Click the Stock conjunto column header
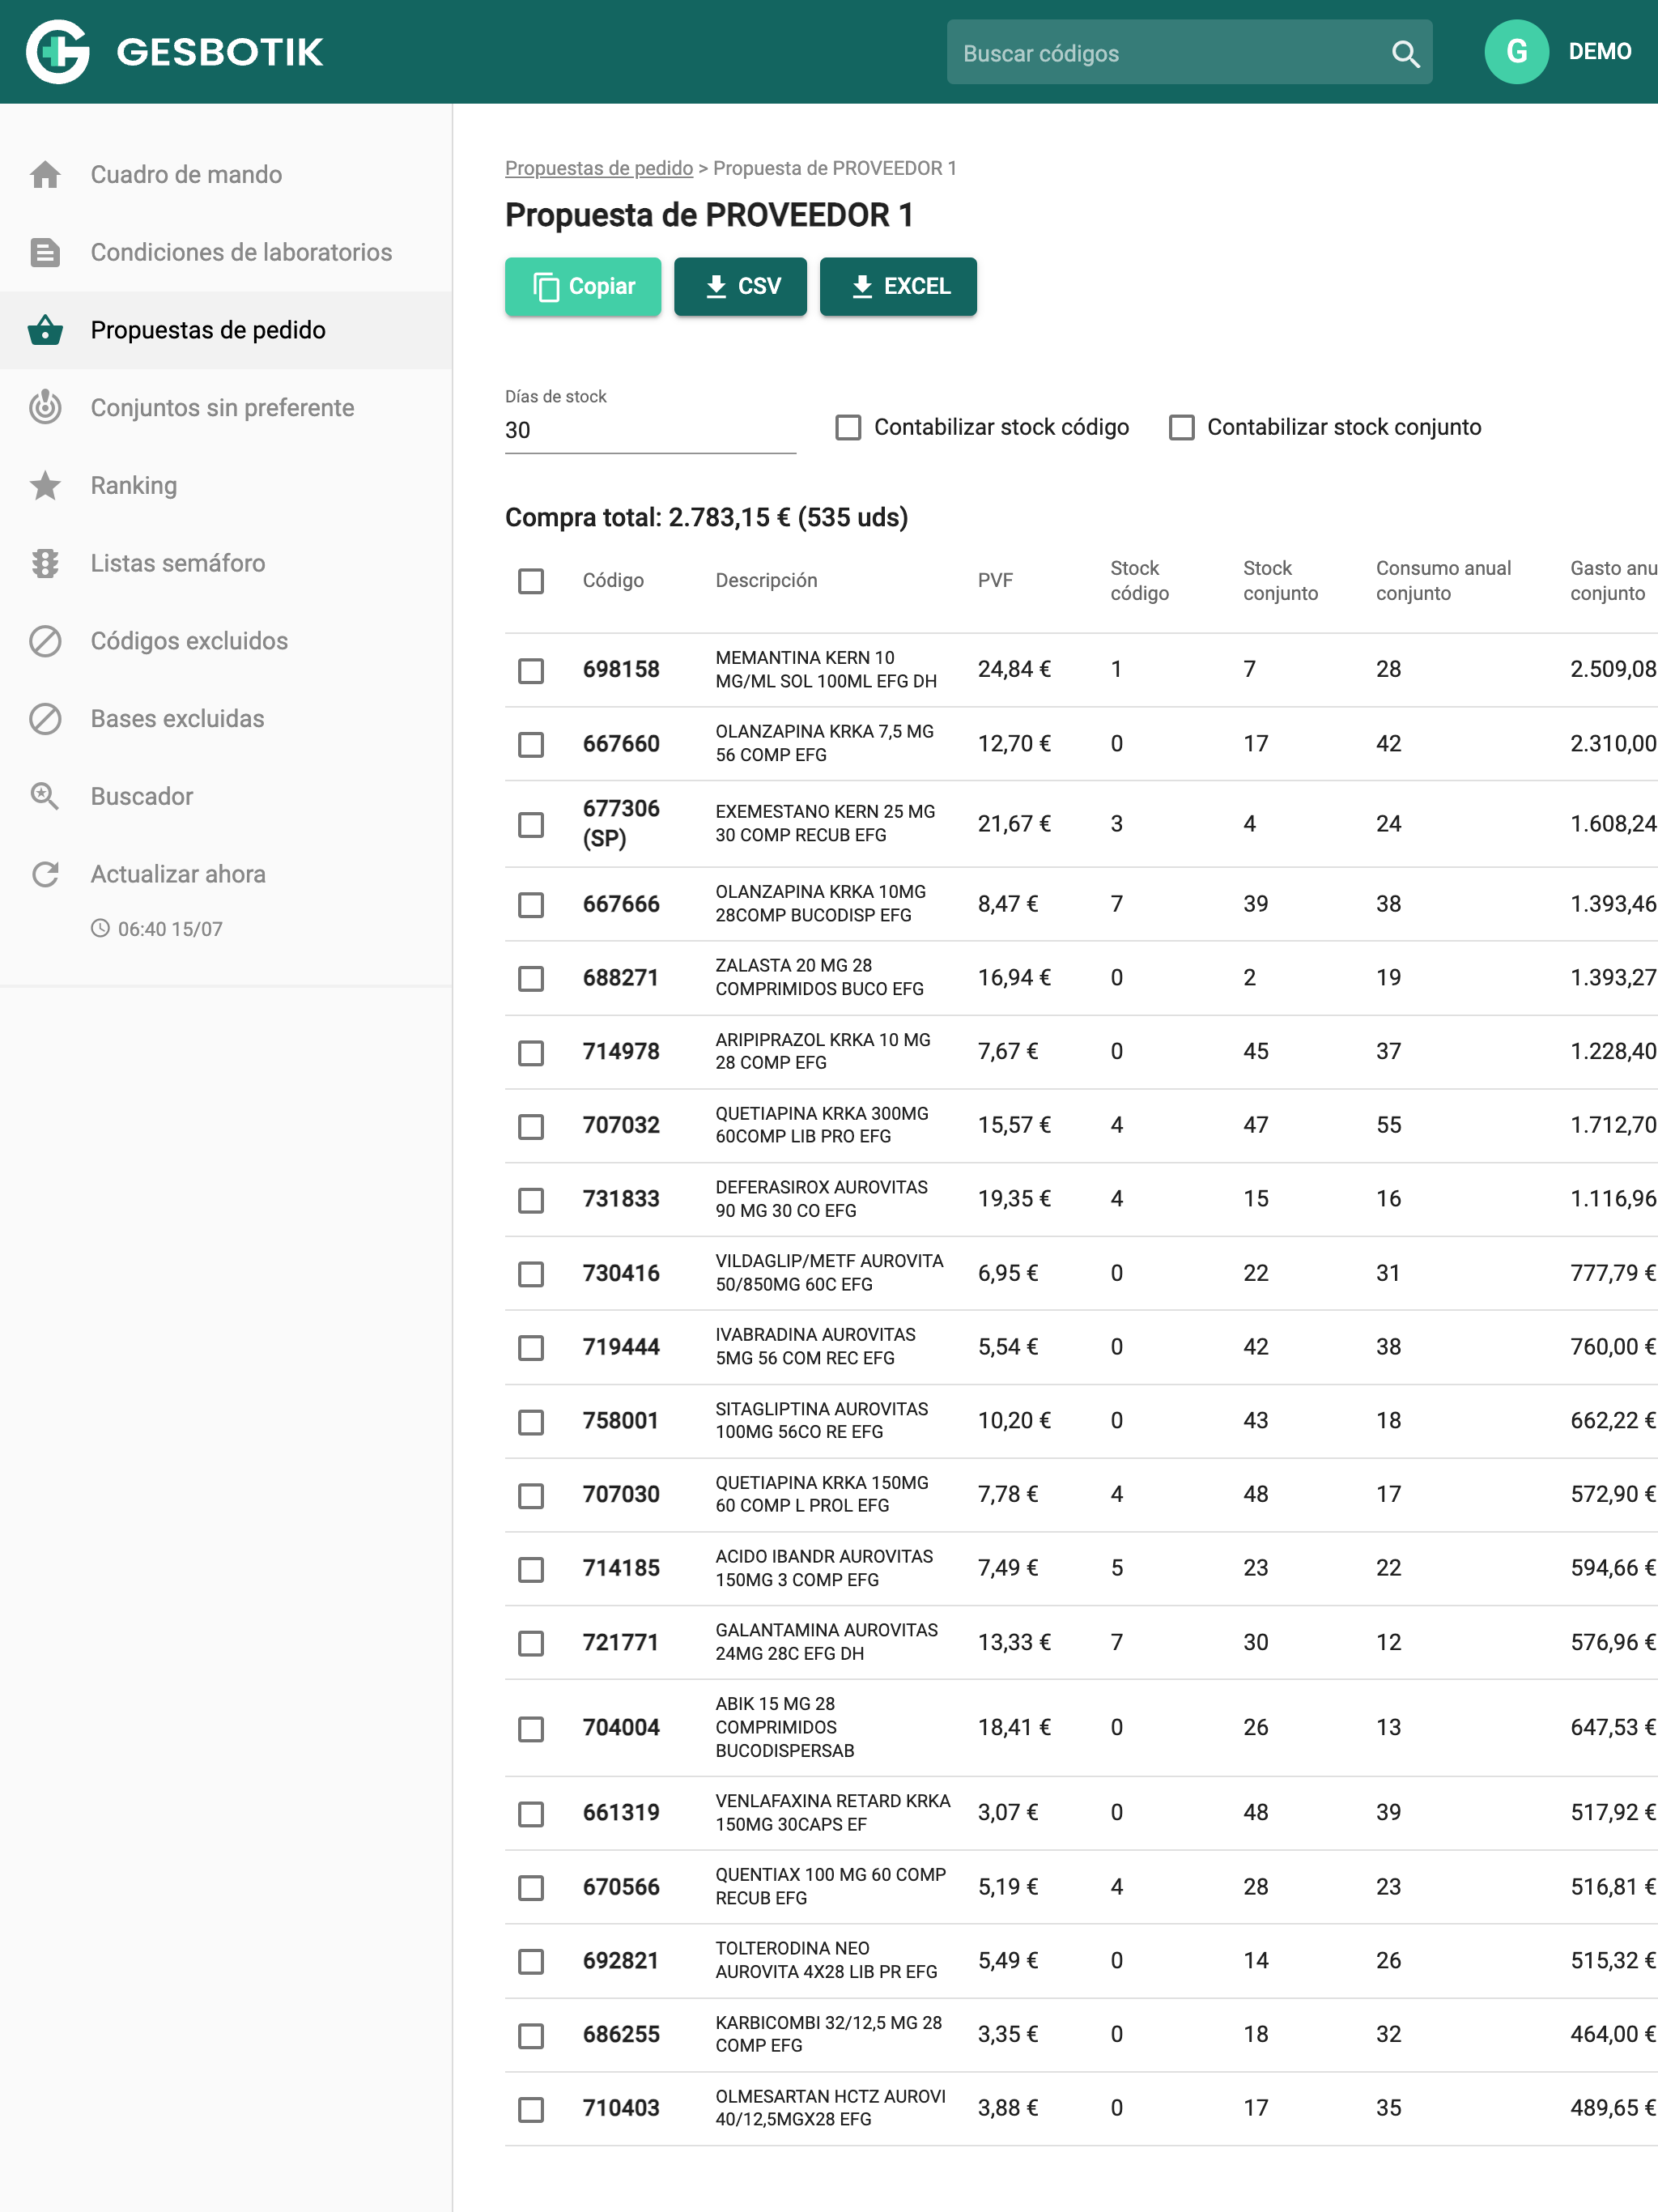1658x2212 pixels. [x=1280, y=581]
